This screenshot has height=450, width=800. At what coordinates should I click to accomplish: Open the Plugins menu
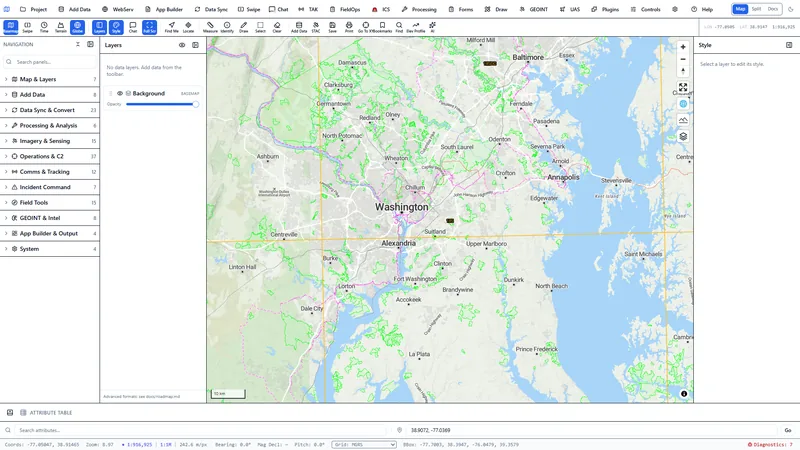point(606,9)
